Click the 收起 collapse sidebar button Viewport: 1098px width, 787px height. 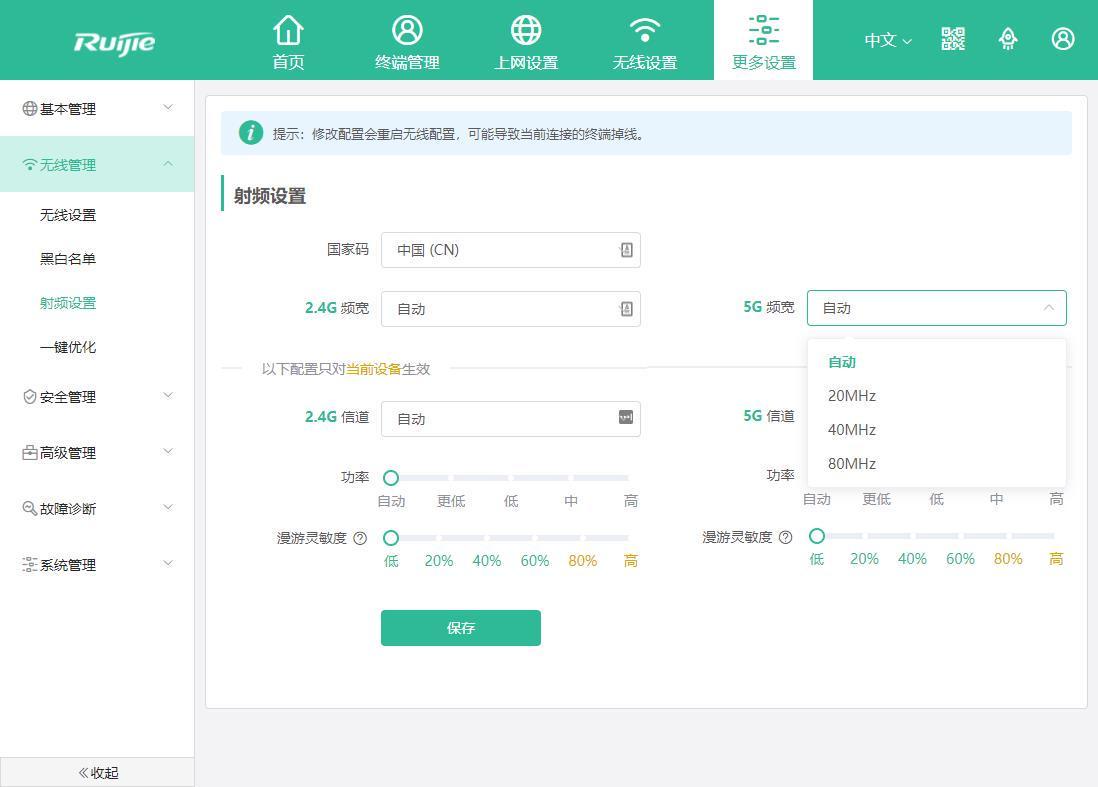[97, 772]
